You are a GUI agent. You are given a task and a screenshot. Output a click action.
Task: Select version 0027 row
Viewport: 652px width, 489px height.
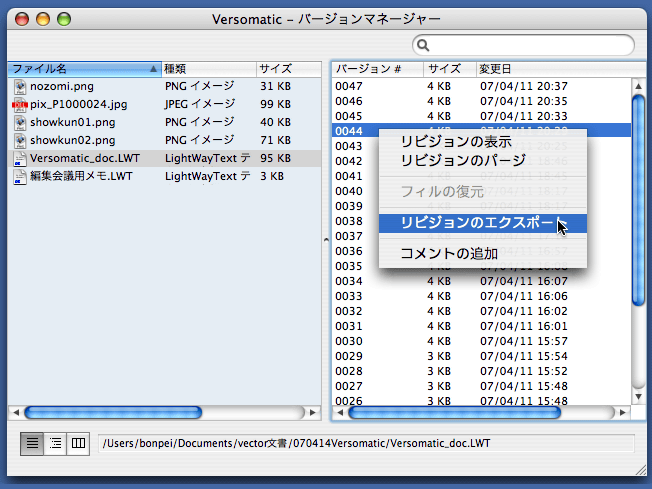click(x=482, y=386)
